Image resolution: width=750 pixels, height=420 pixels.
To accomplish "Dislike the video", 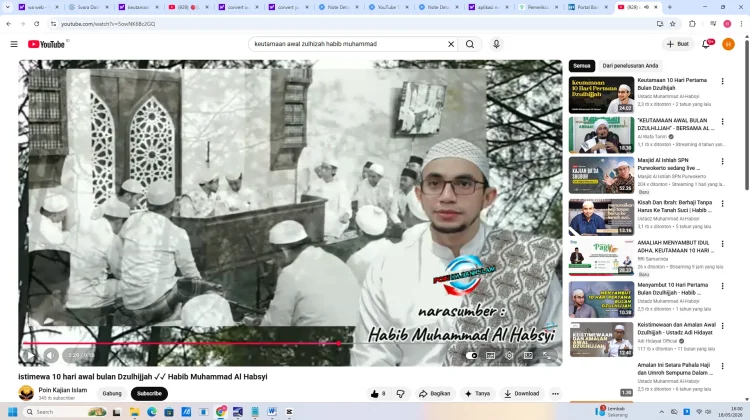I will click(401, 394).
